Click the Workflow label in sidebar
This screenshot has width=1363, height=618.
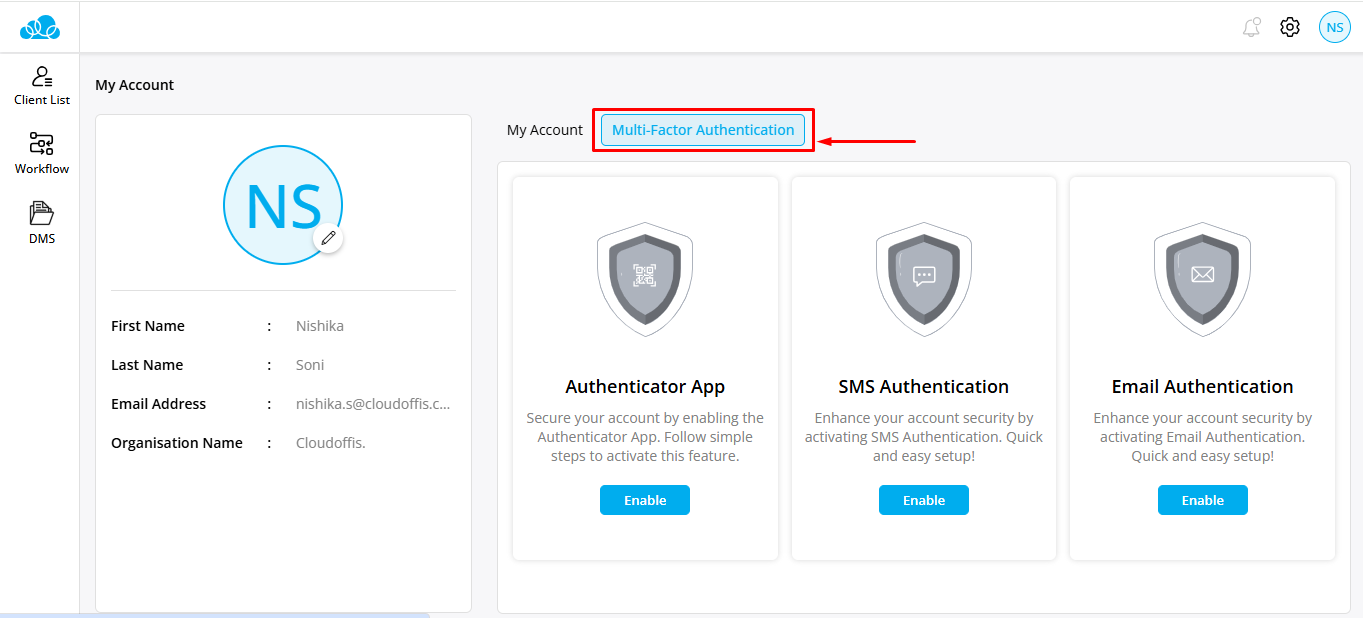42,169
